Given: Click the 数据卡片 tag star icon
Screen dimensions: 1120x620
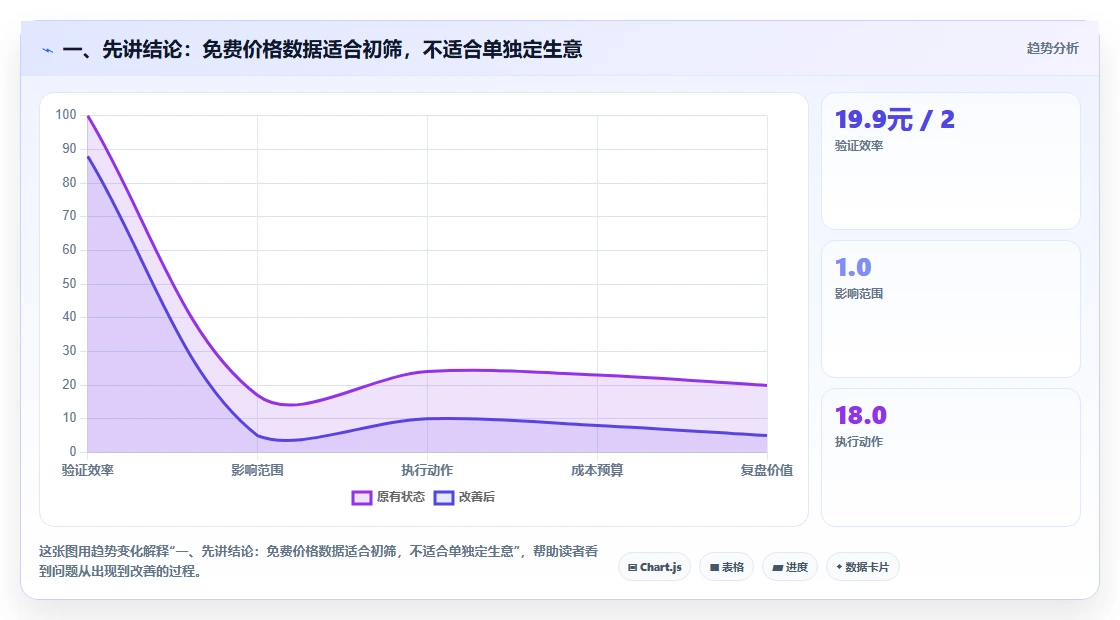Looking at the screenshot, I should [839, 567].
